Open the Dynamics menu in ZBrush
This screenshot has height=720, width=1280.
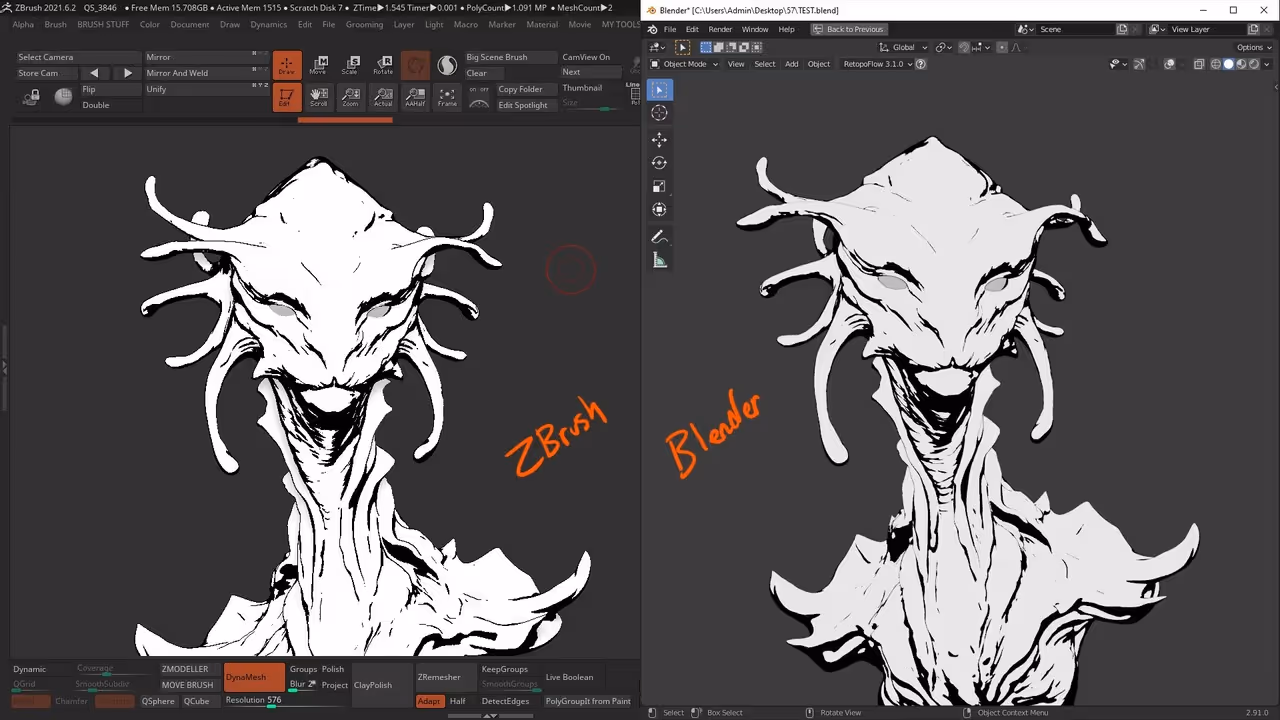pyautogui.click(x=268, y=24)
